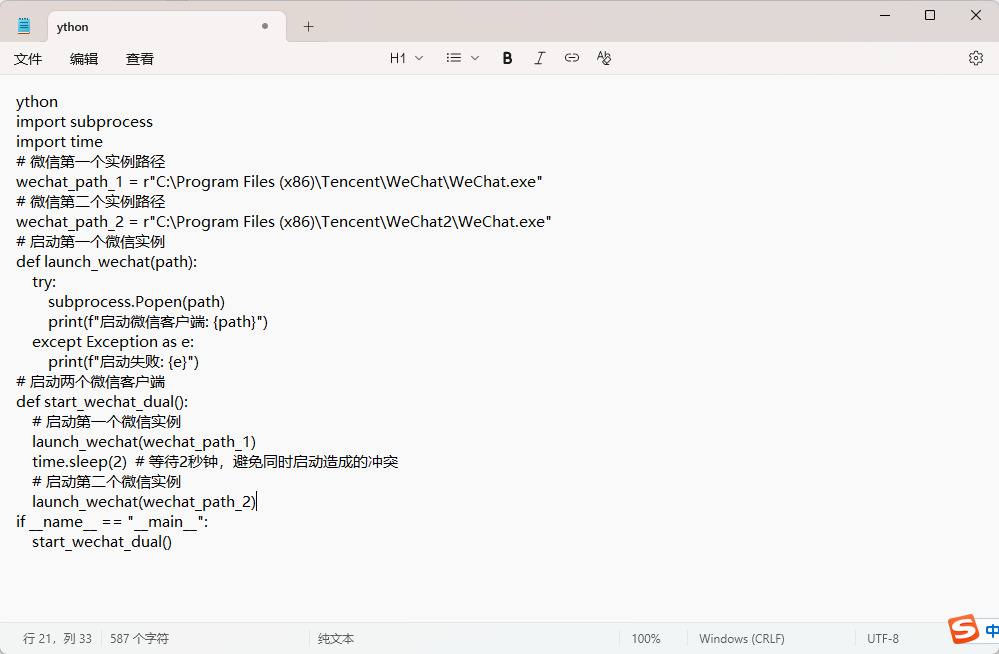The image size is (999, 654).
Task: Click the wechat_path_1 assignment line
Action: (279, 182)
